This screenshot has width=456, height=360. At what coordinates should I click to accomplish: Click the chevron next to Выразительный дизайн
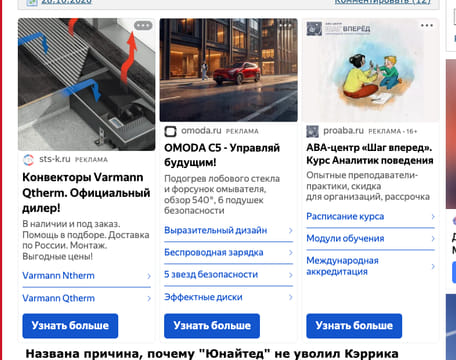(291, 231)
